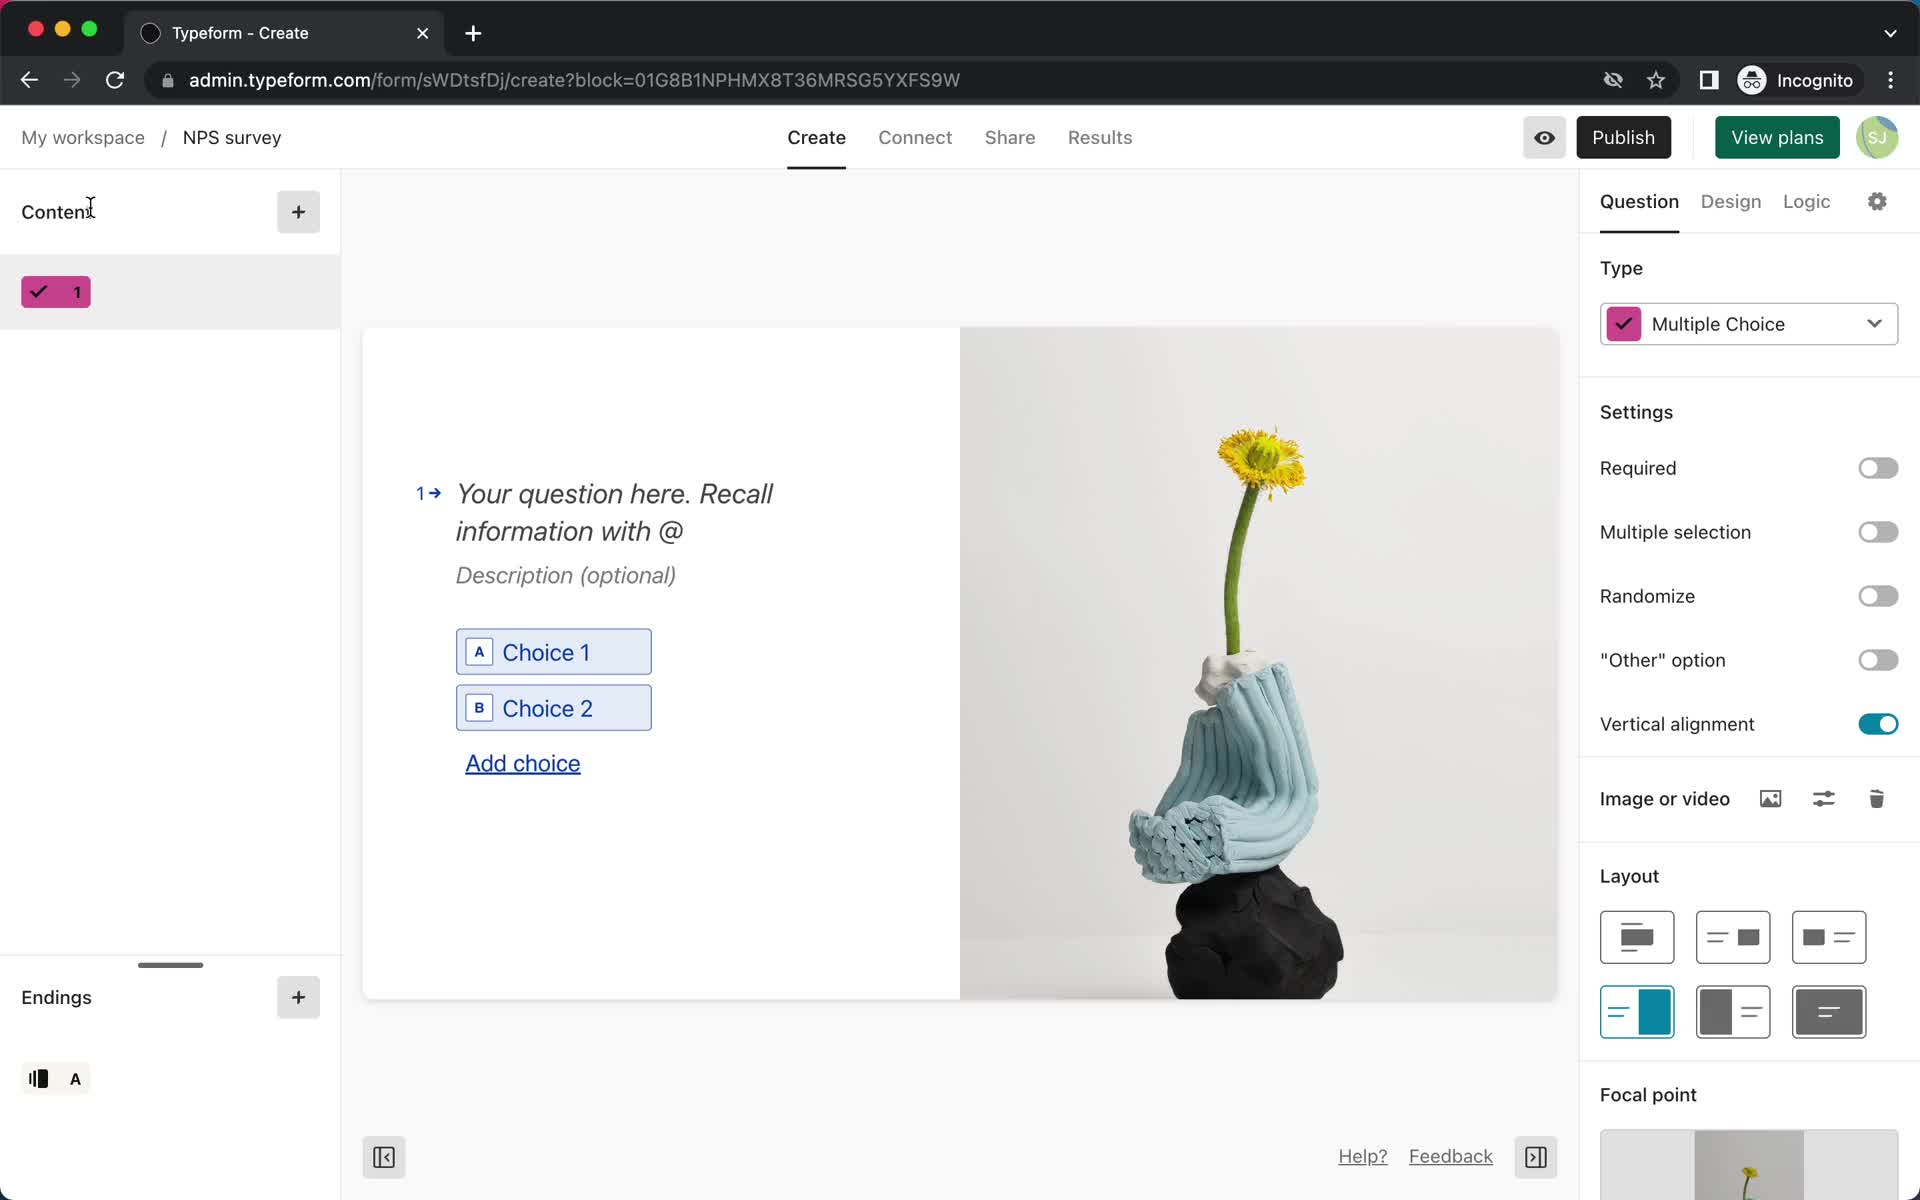Click the Publish button
The height and width of the screenshot is (1200, 1920).
[1623, 137]
